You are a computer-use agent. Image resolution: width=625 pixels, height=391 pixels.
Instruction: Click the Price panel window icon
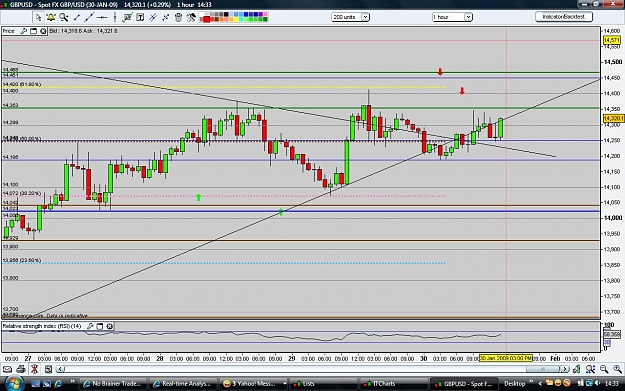33,31
